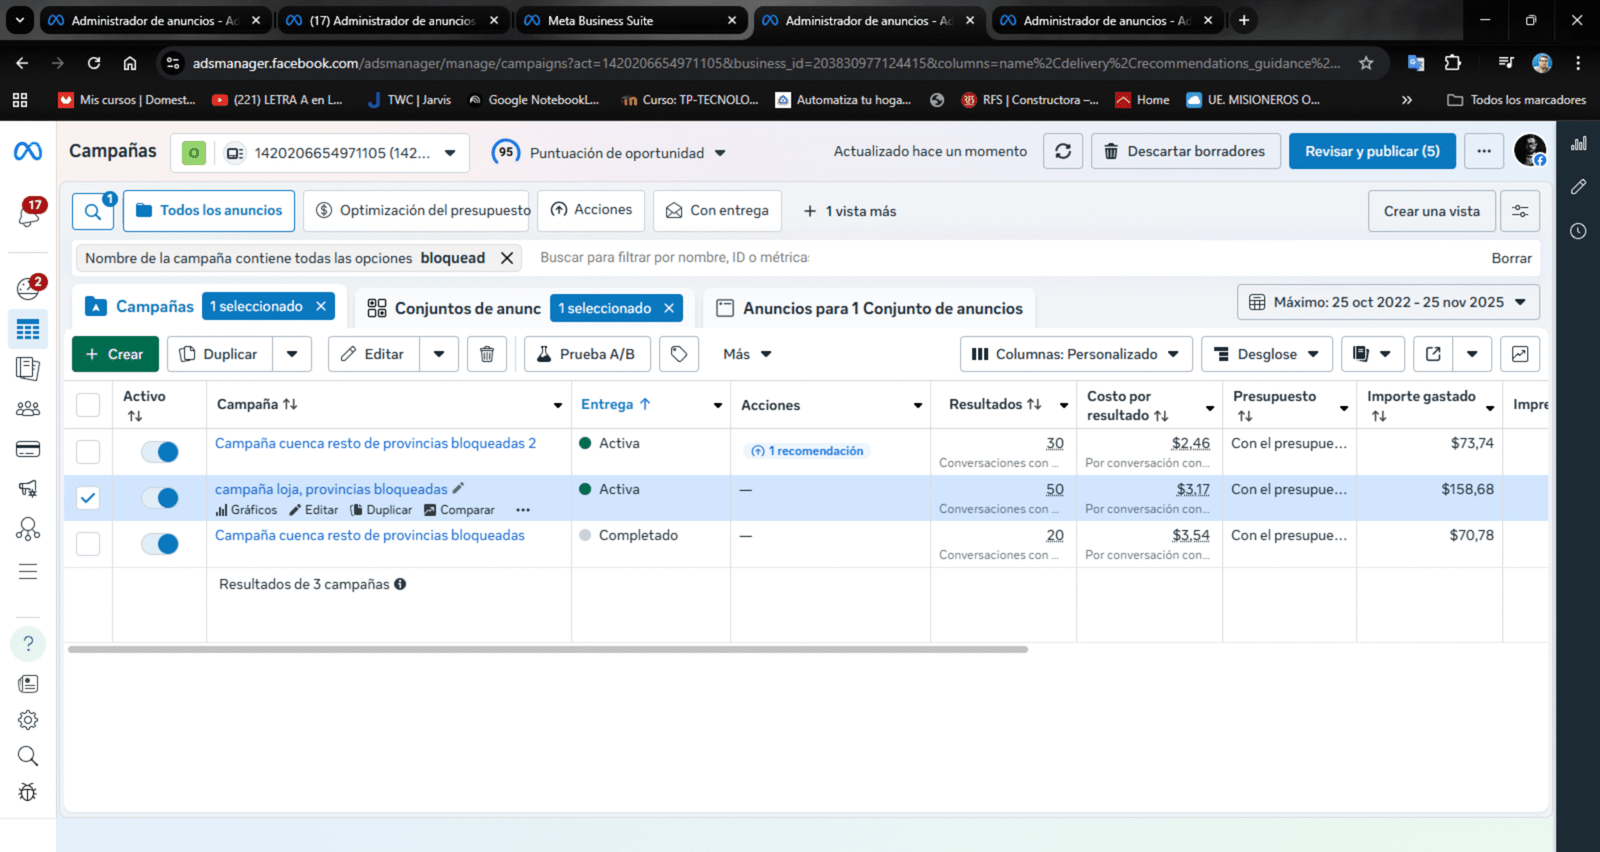Click the export share icon button

[1433, 354]
